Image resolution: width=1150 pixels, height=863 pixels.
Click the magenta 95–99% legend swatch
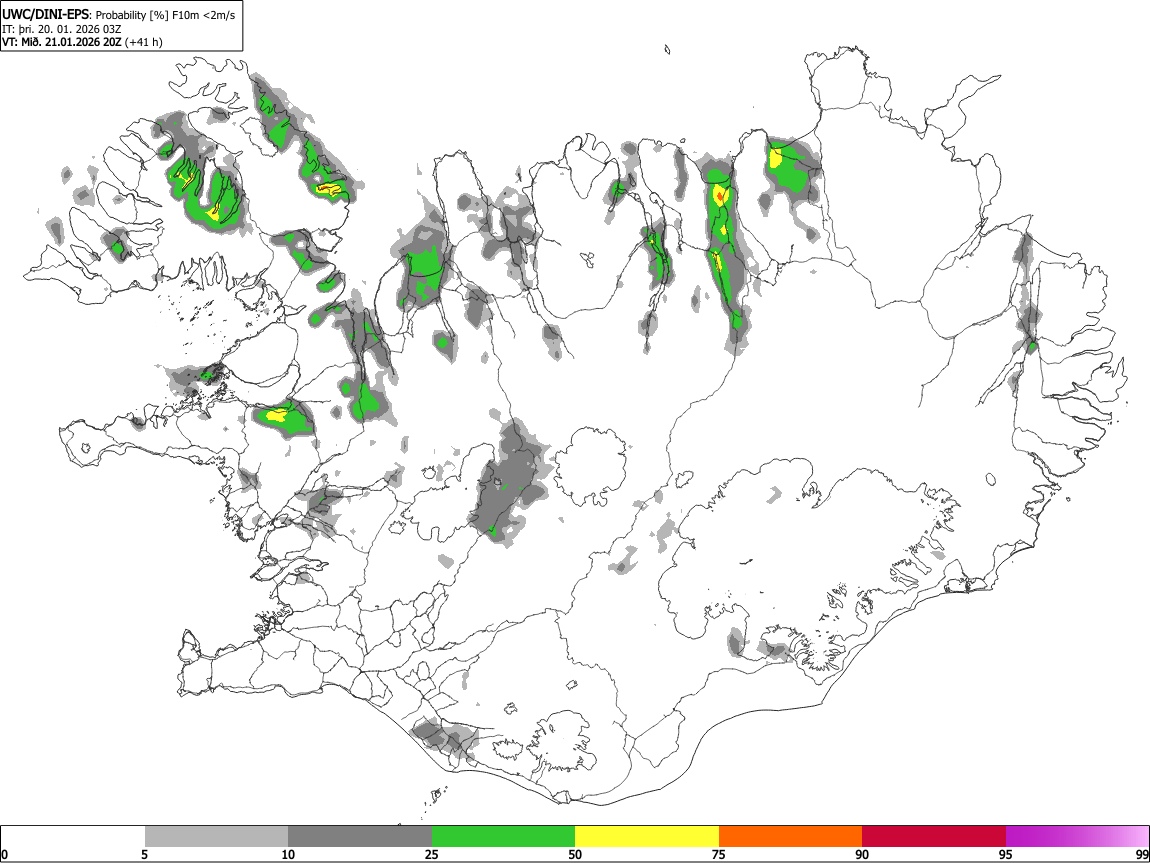tap(1077, 837)
